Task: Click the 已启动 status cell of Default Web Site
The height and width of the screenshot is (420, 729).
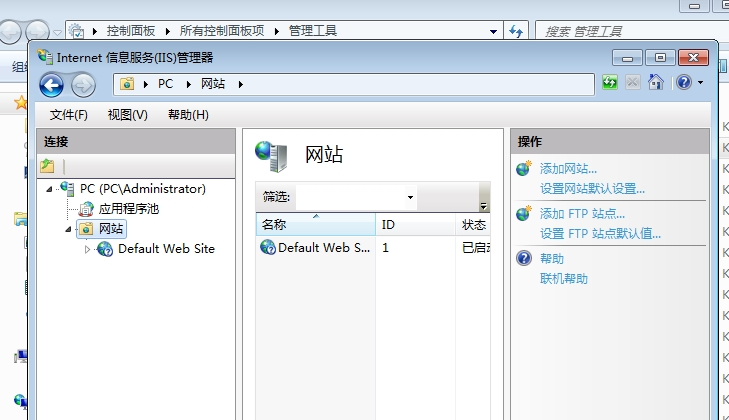Action: tap(476, 247)
